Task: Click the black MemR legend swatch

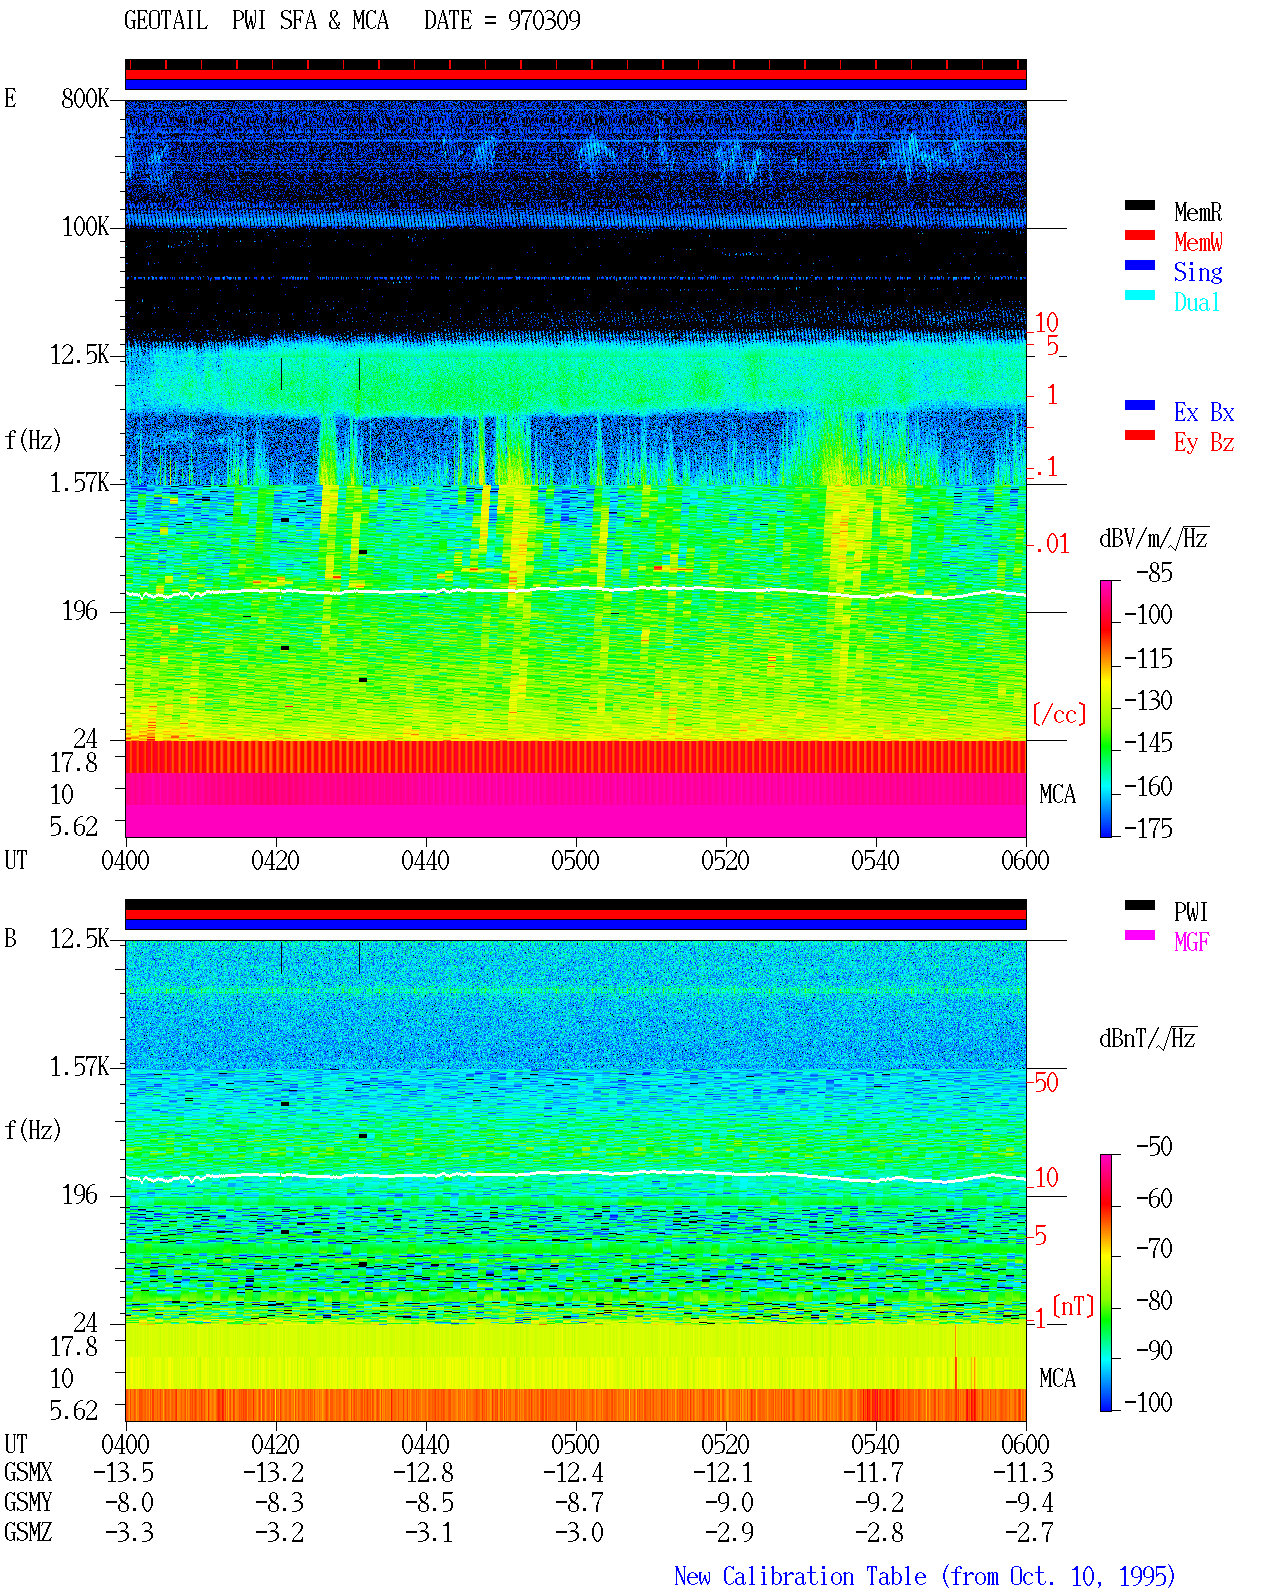Action: click(1140, 205)
